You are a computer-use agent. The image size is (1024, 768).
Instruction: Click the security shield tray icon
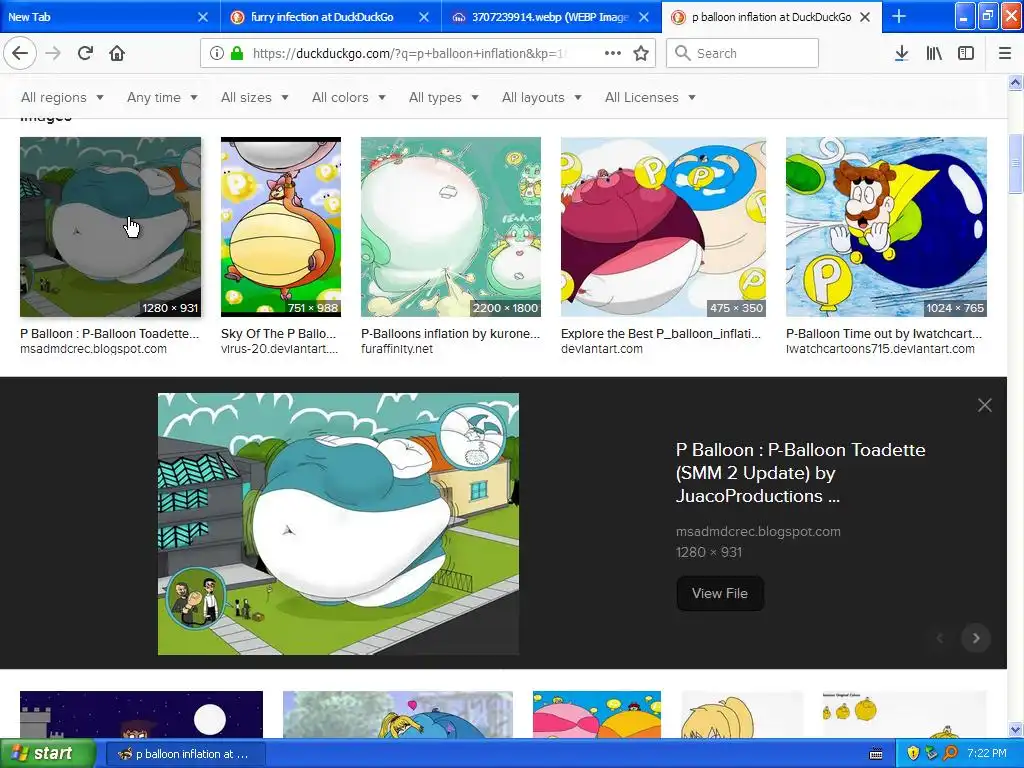click(x=913, y=753)
